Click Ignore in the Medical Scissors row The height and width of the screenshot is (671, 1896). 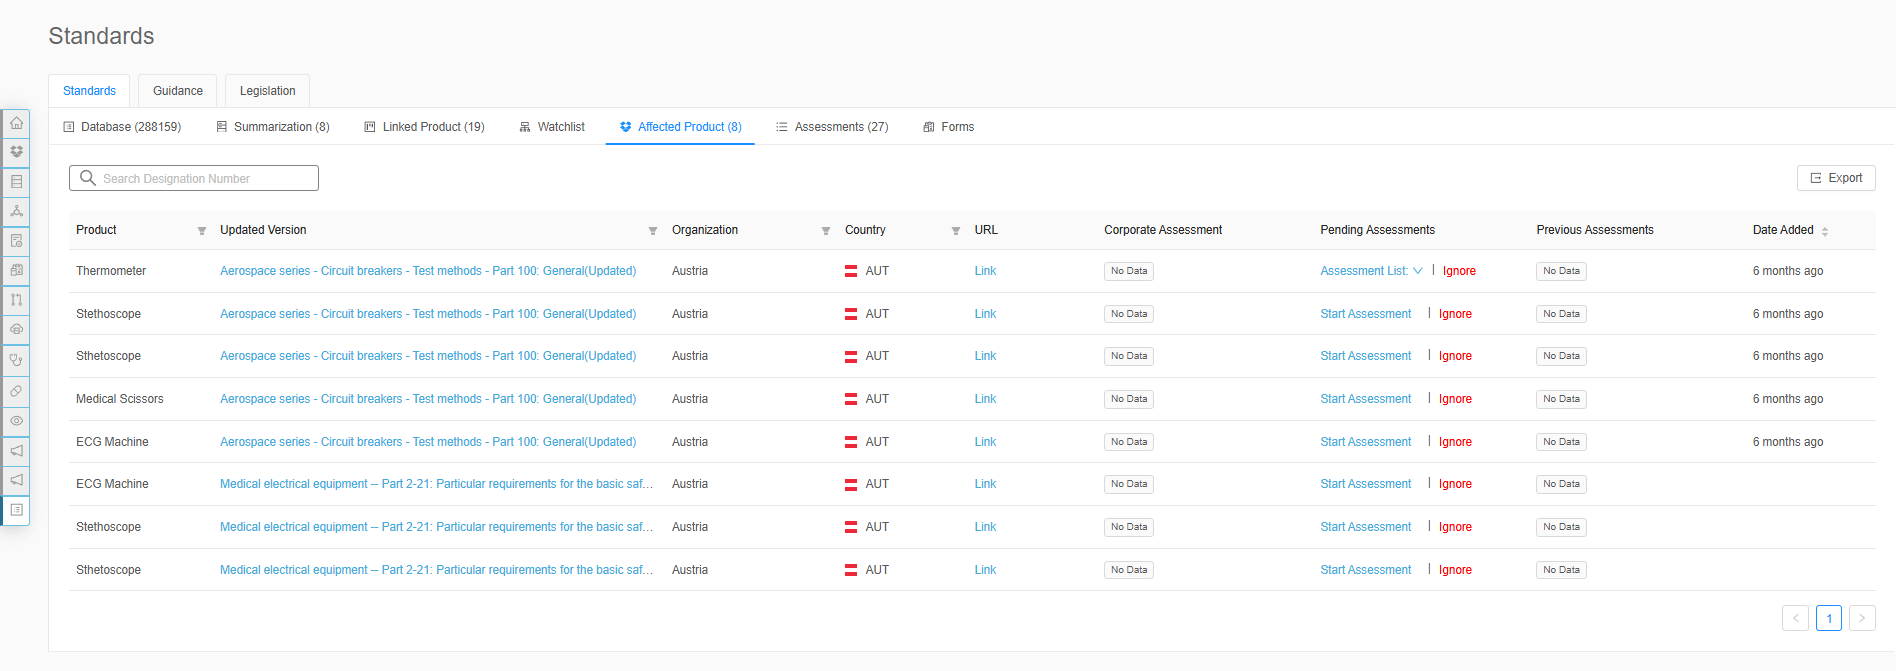[x=1455, y=399]
